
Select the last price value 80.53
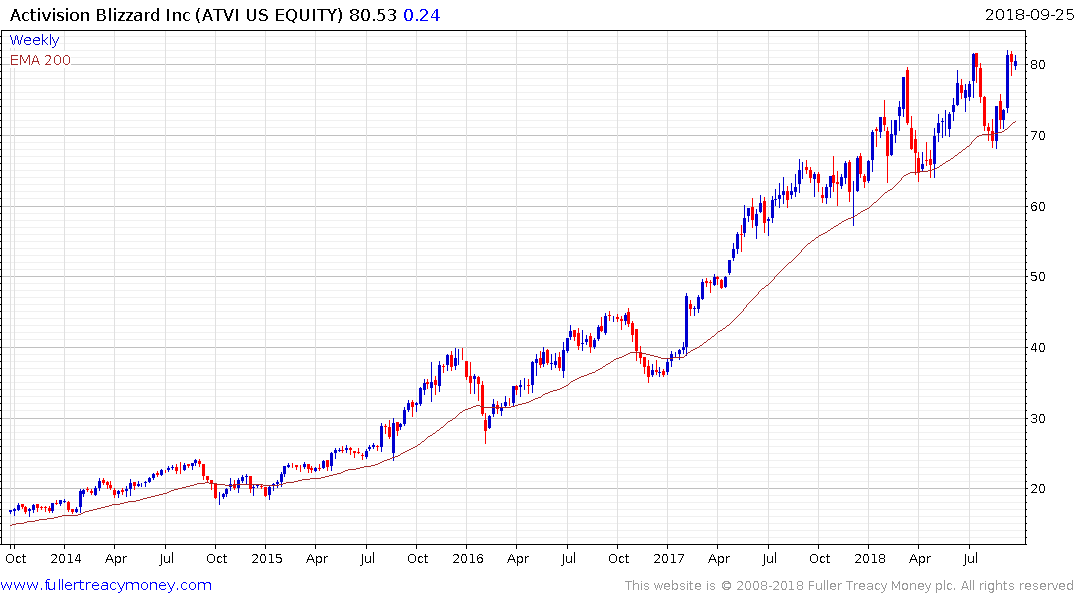point(373,15)
